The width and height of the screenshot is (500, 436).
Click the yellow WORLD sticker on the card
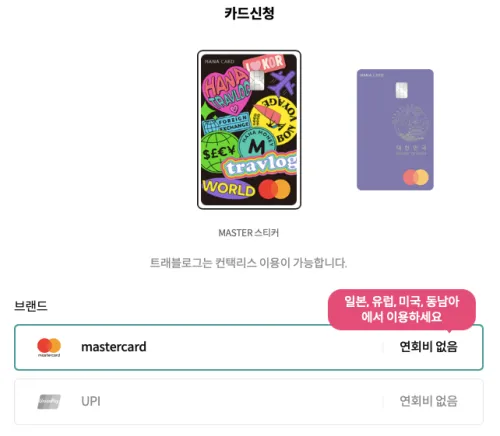228,189
